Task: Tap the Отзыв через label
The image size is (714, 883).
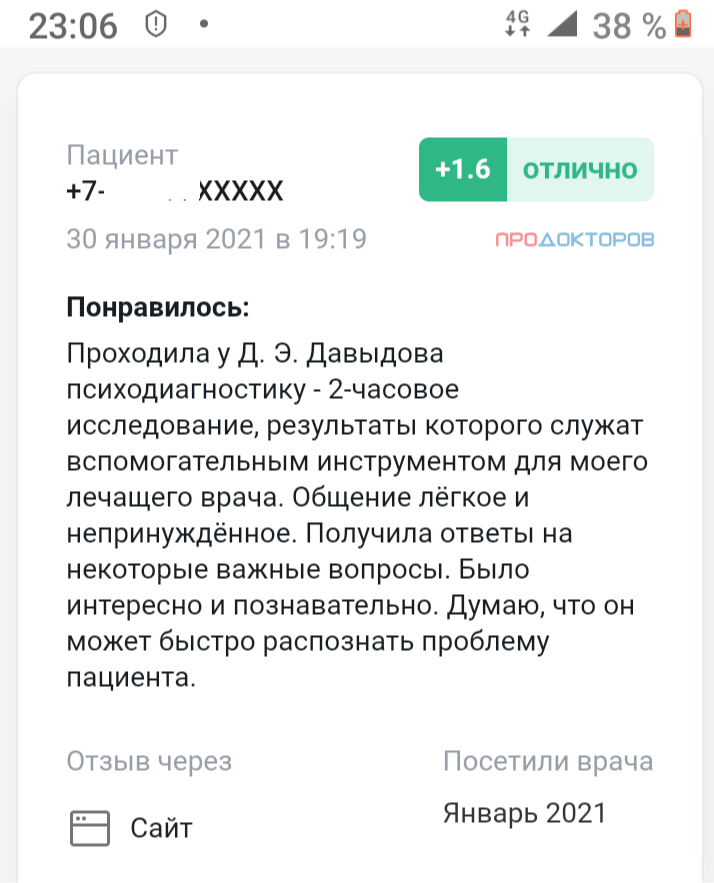Action: (x=149, y=762)
